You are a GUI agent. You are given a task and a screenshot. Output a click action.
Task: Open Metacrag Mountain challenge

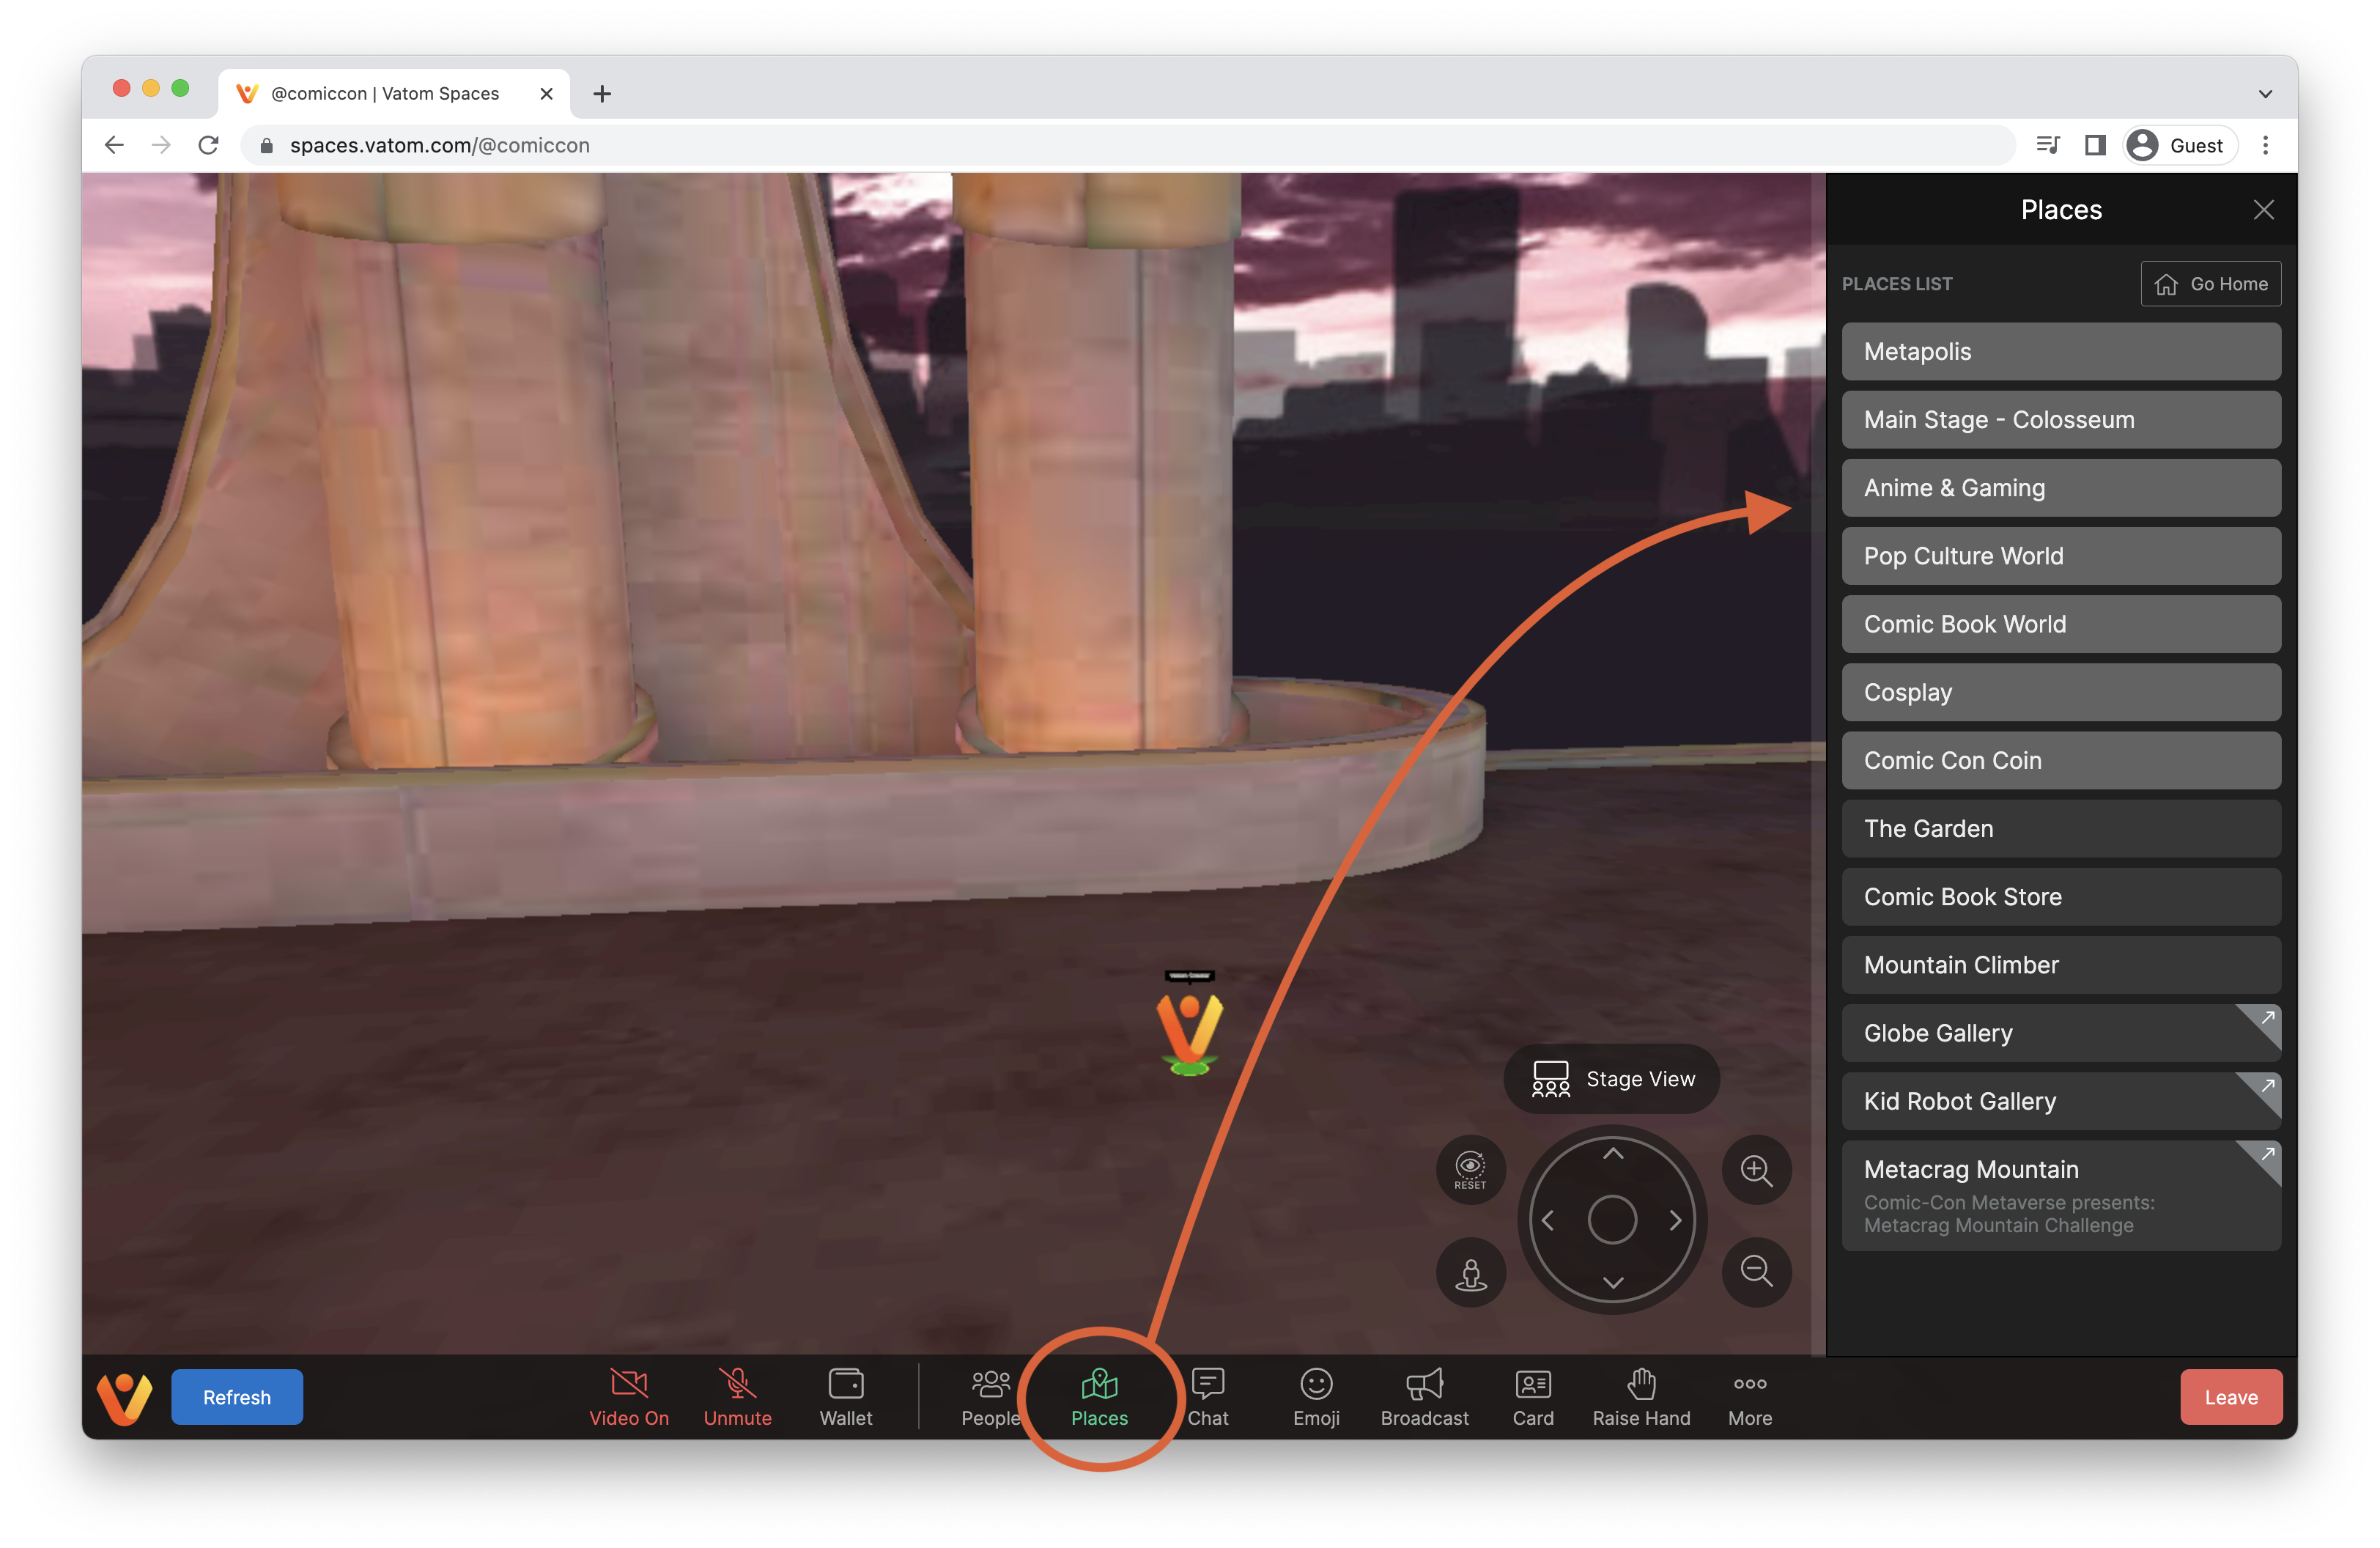point(2061,1196)
